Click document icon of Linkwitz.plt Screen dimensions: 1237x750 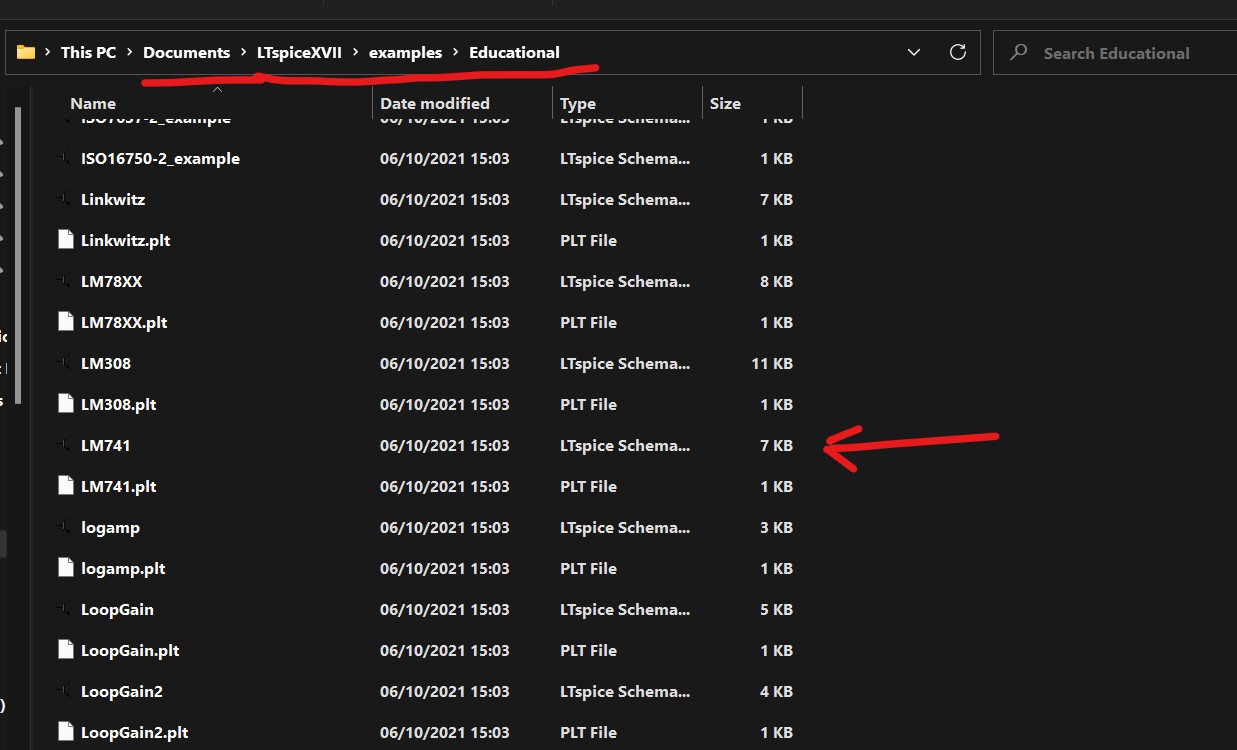coord(65,240)
